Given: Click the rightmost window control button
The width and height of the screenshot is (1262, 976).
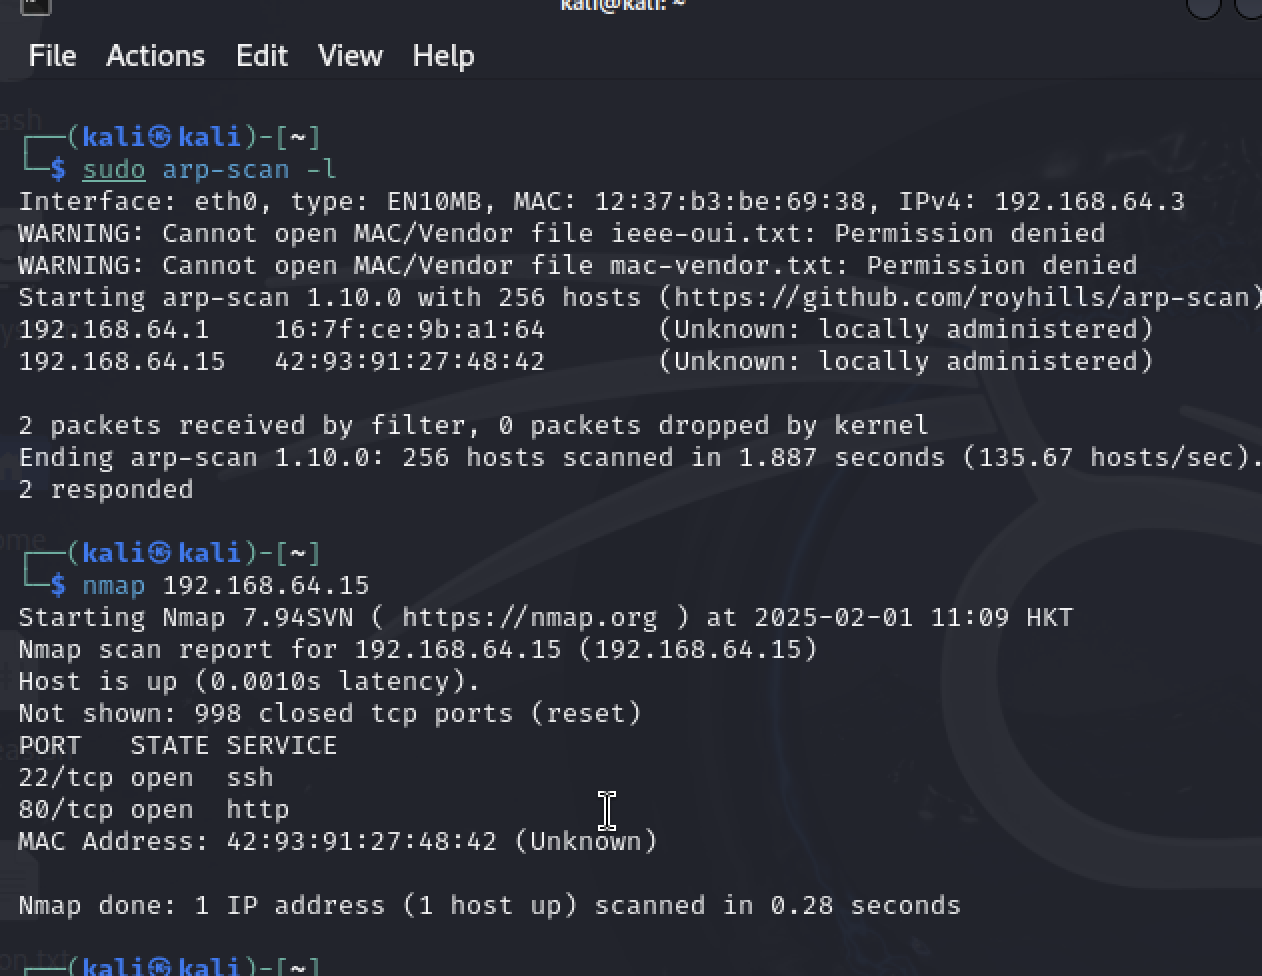Looking at the screenshot, I should pos(1250,6).
